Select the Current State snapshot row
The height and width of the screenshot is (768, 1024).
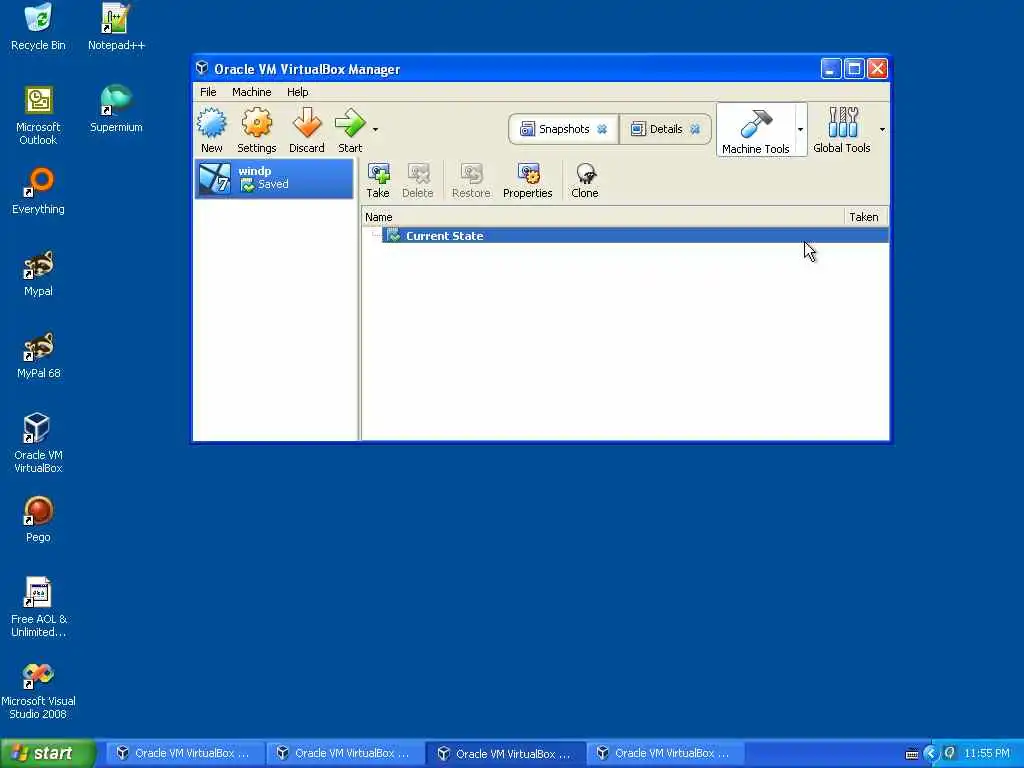(x=635, y=236)
